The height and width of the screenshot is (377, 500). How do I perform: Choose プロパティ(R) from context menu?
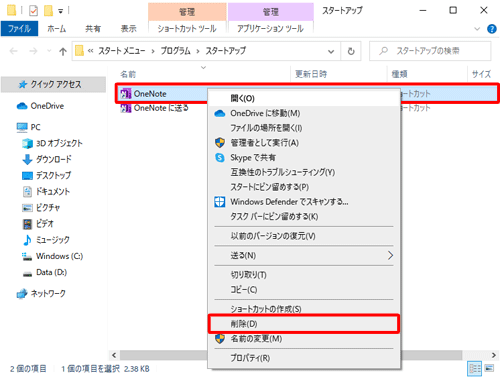[304, 358]
